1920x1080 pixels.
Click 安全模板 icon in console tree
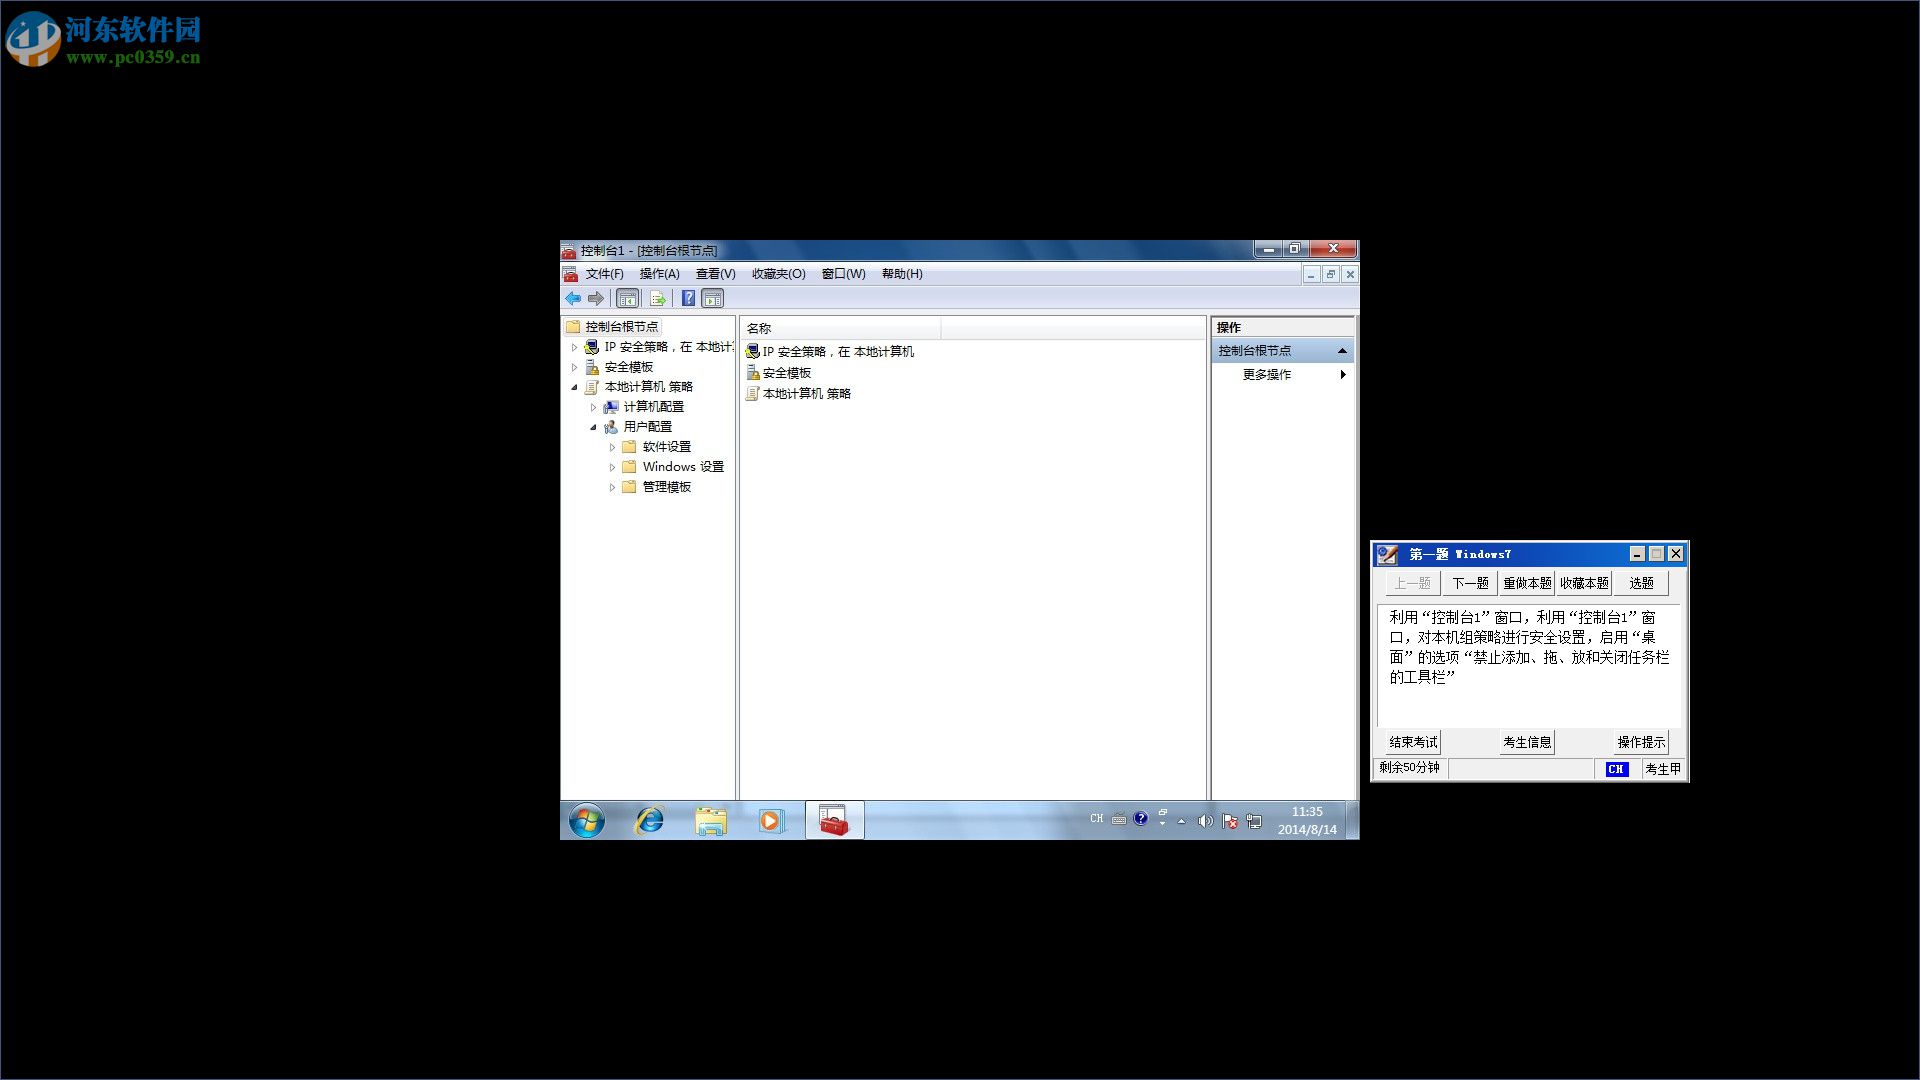click(x=592, y=367)
